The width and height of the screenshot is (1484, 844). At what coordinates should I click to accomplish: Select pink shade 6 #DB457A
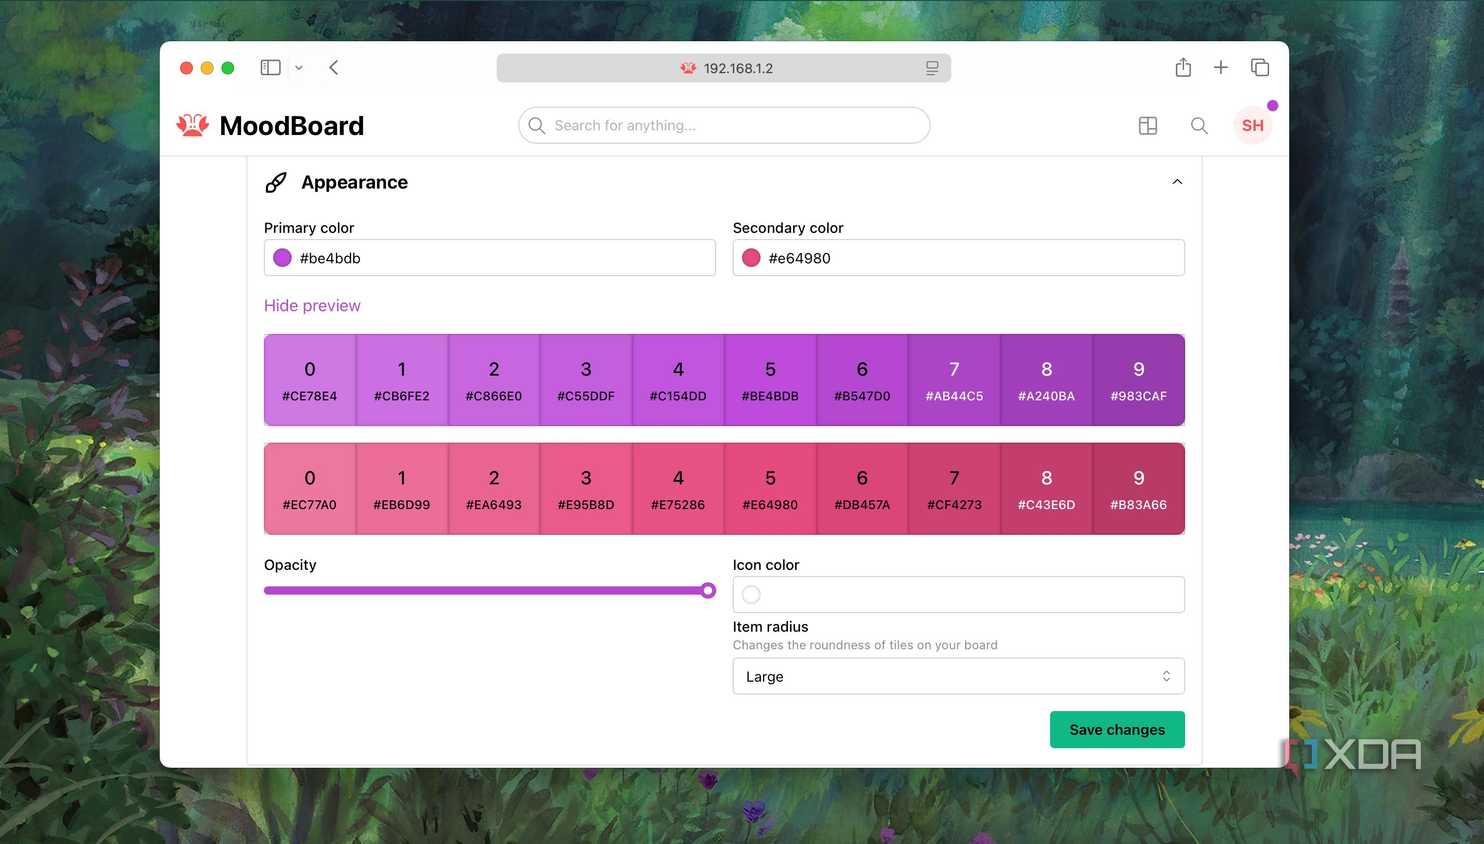point(862,489)
